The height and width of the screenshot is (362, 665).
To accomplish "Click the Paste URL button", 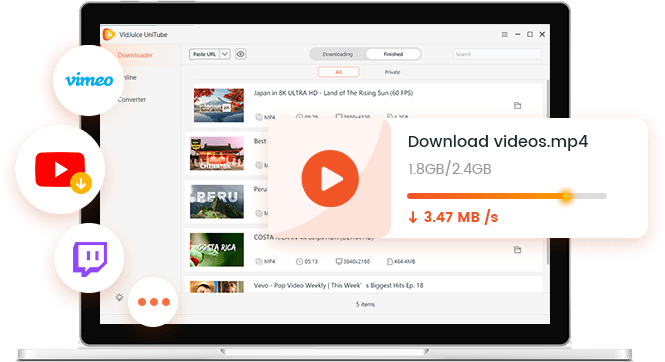I will tap(204, 54).
